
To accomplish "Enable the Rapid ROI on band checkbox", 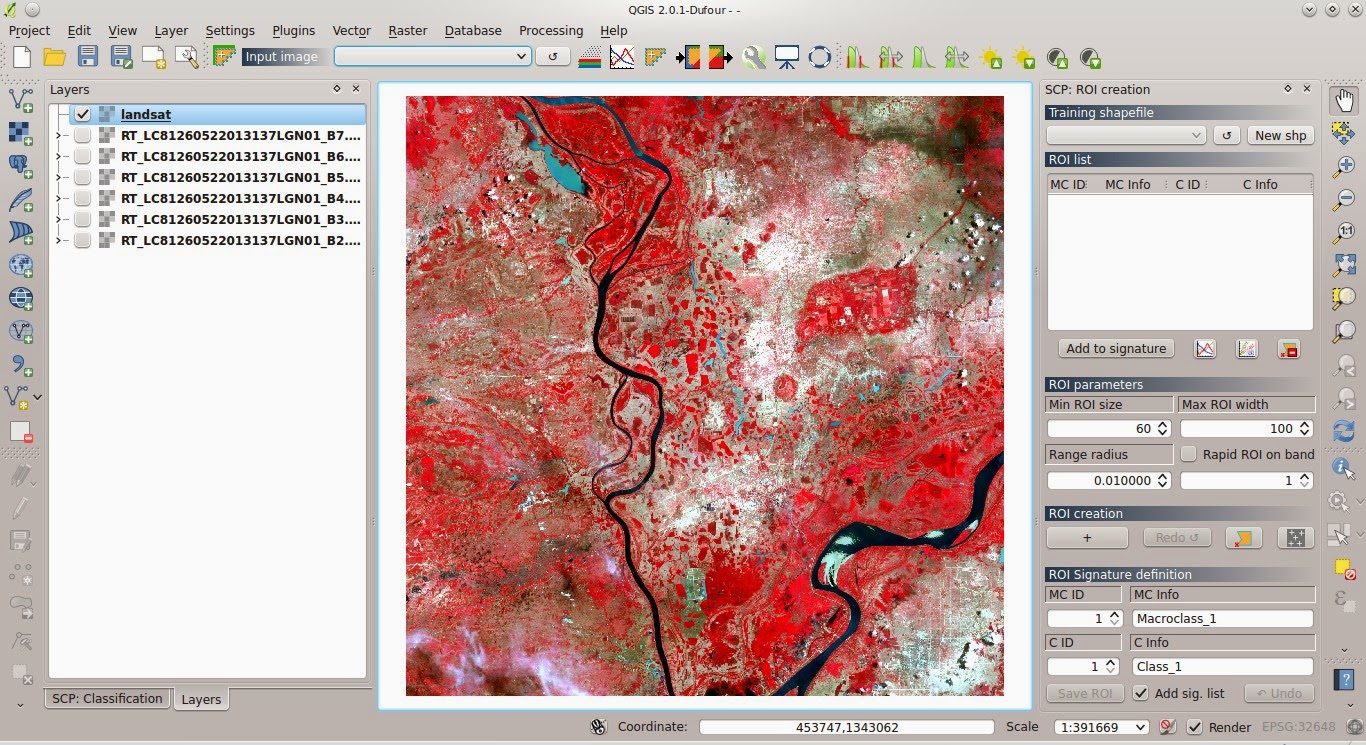I will pyautogui.click(x=1189, y=454).
